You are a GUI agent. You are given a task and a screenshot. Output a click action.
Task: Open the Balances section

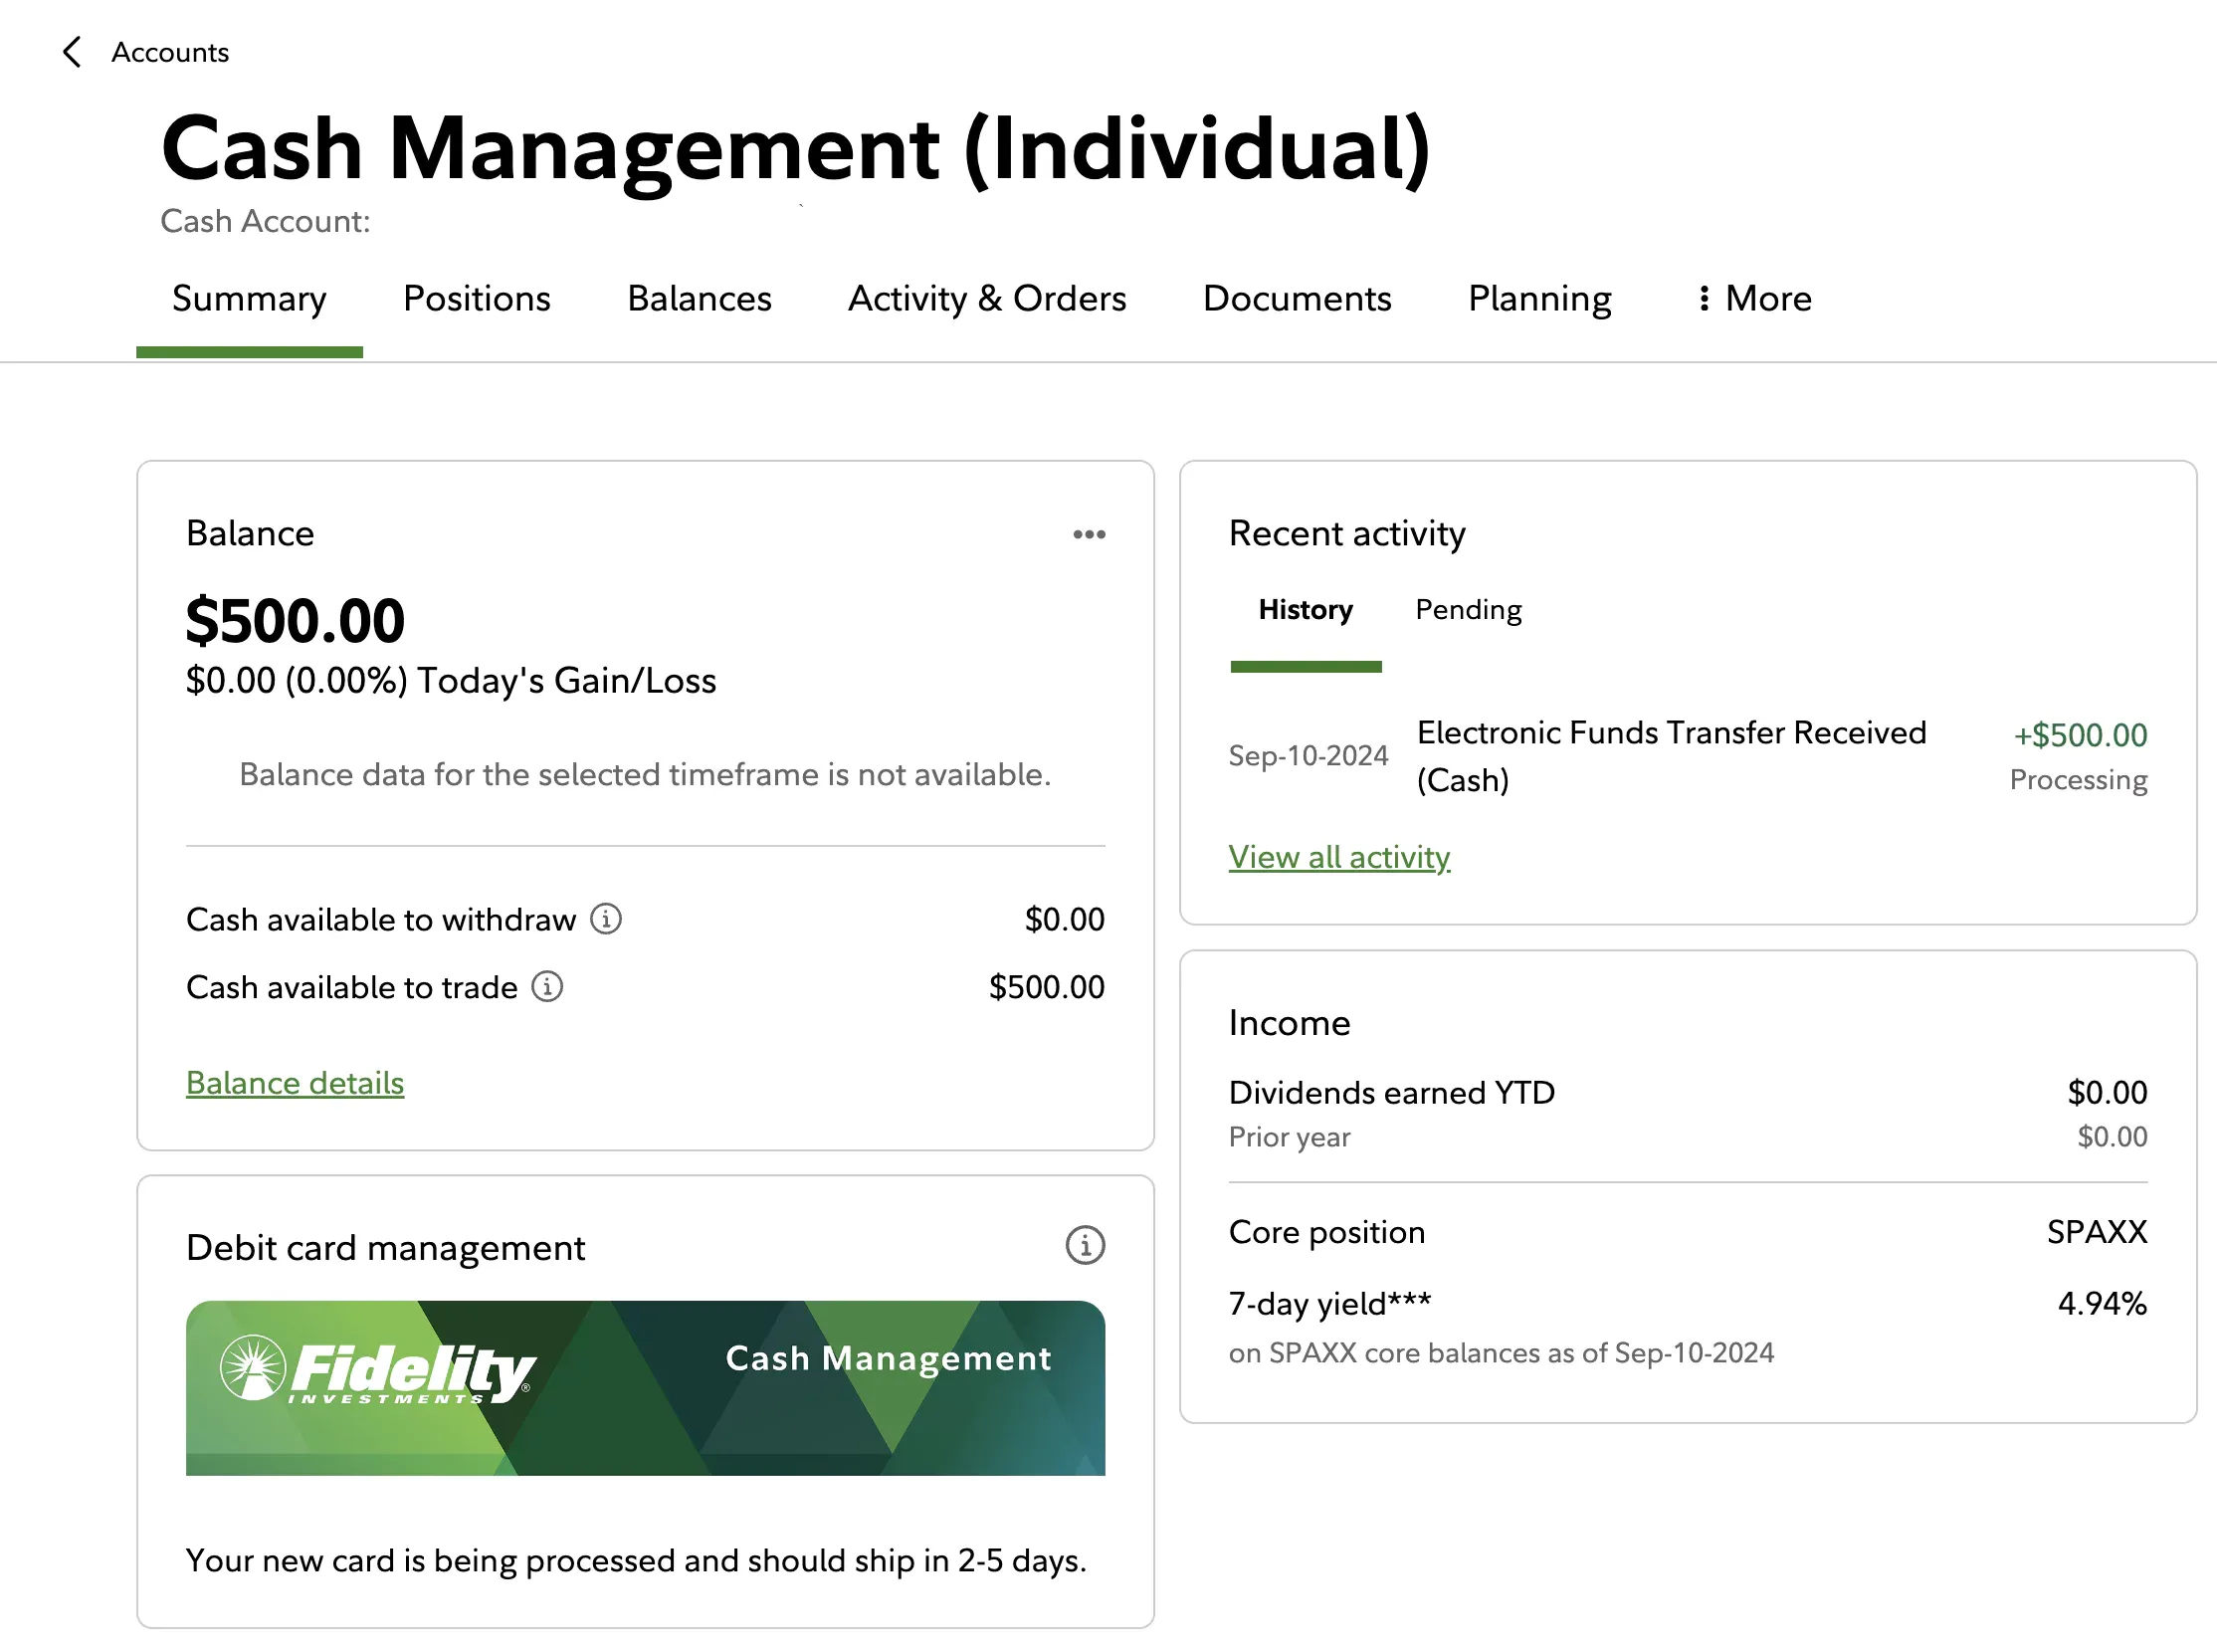[x=699, y=298]
